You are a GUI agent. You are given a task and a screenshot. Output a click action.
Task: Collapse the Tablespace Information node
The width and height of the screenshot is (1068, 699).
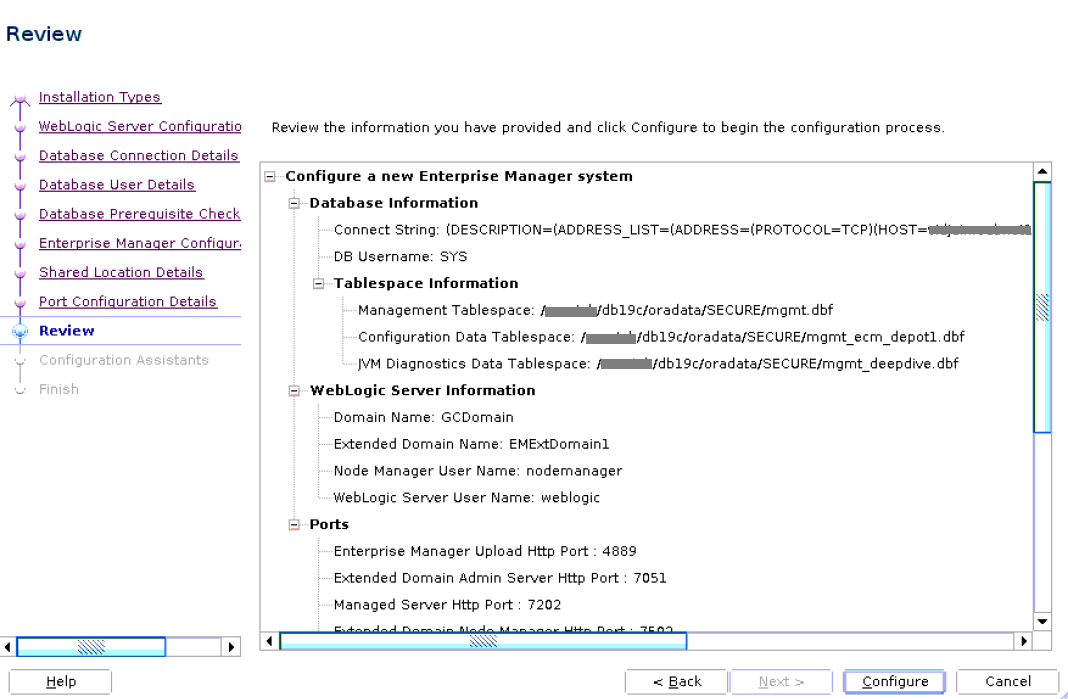pos(318,283)
